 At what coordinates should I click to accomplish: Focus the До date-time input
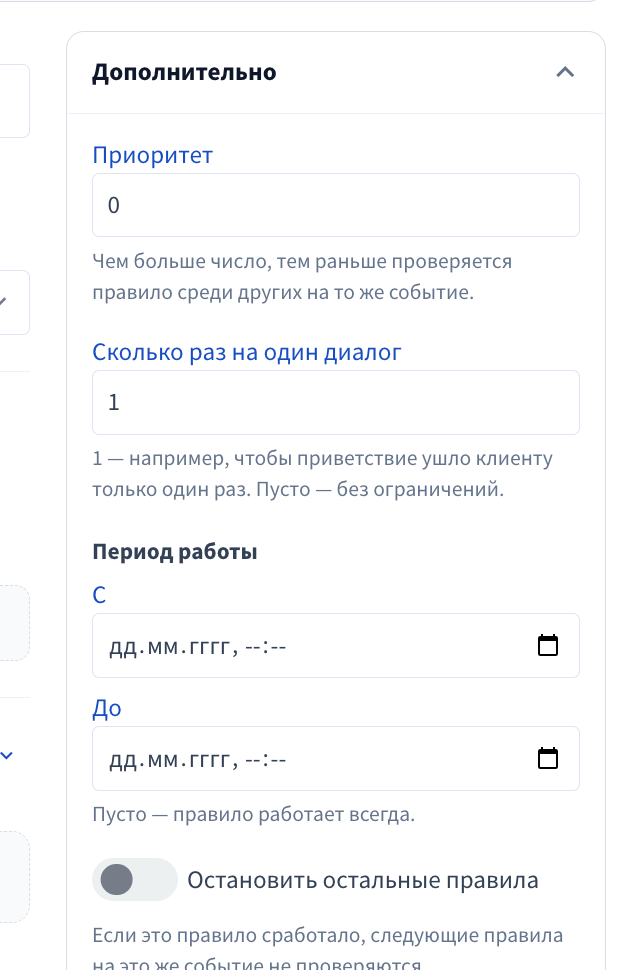coord(335,758)
